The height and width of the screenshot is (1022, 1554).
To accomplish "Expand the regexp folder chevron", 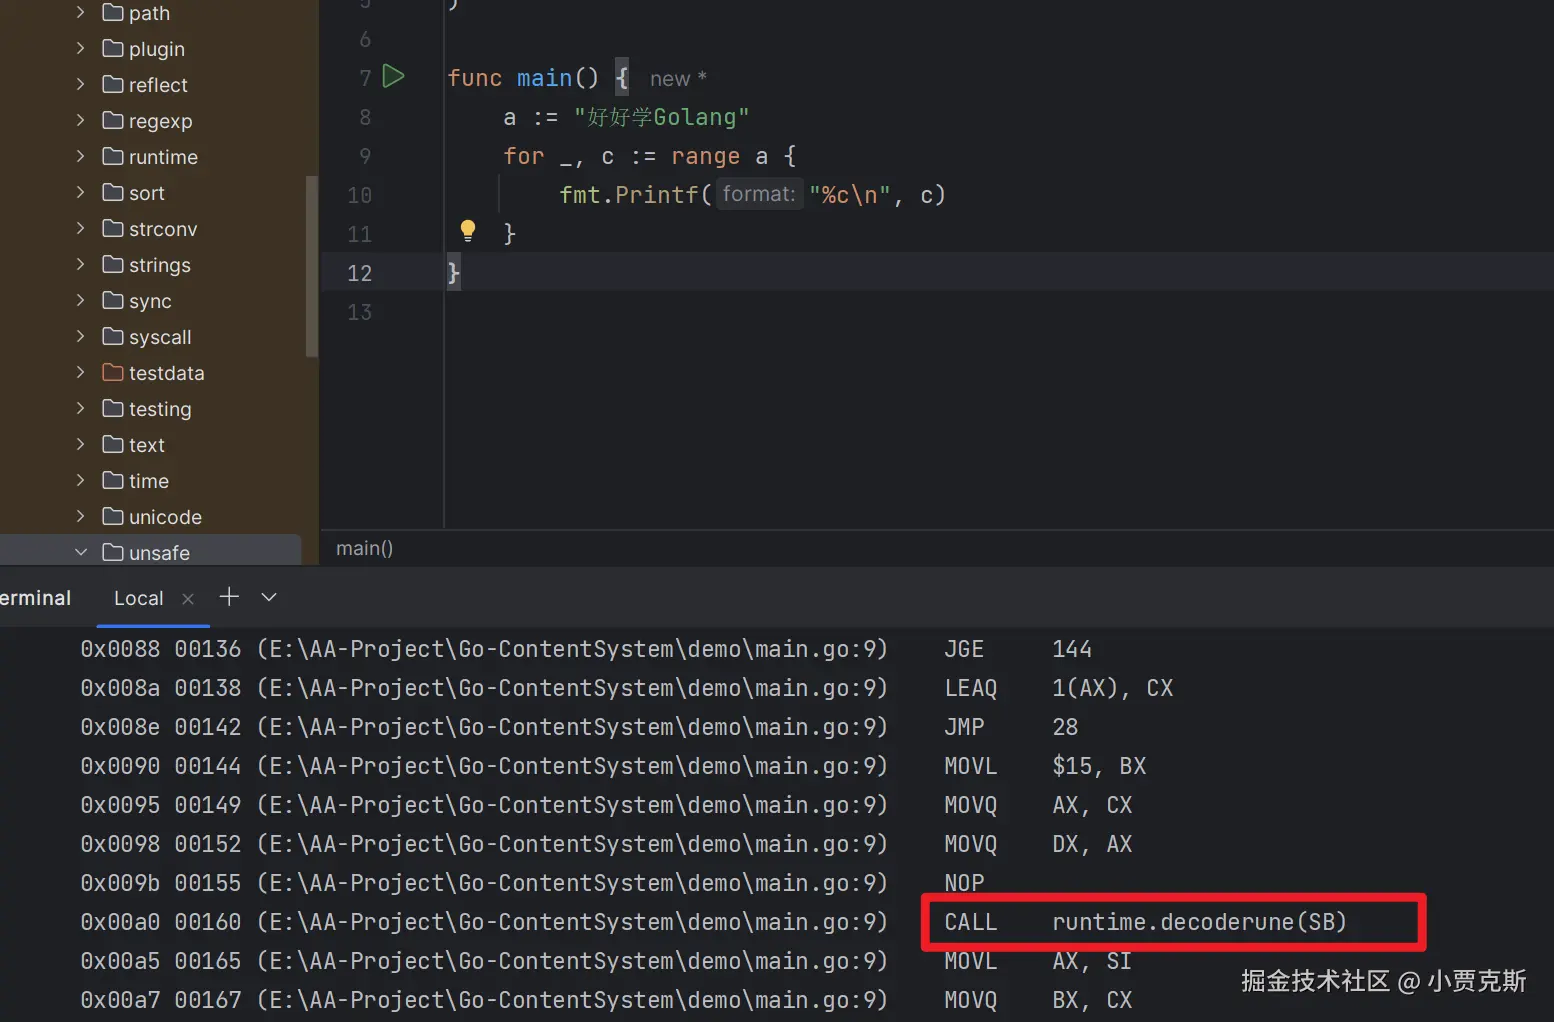I will point(80,120).
